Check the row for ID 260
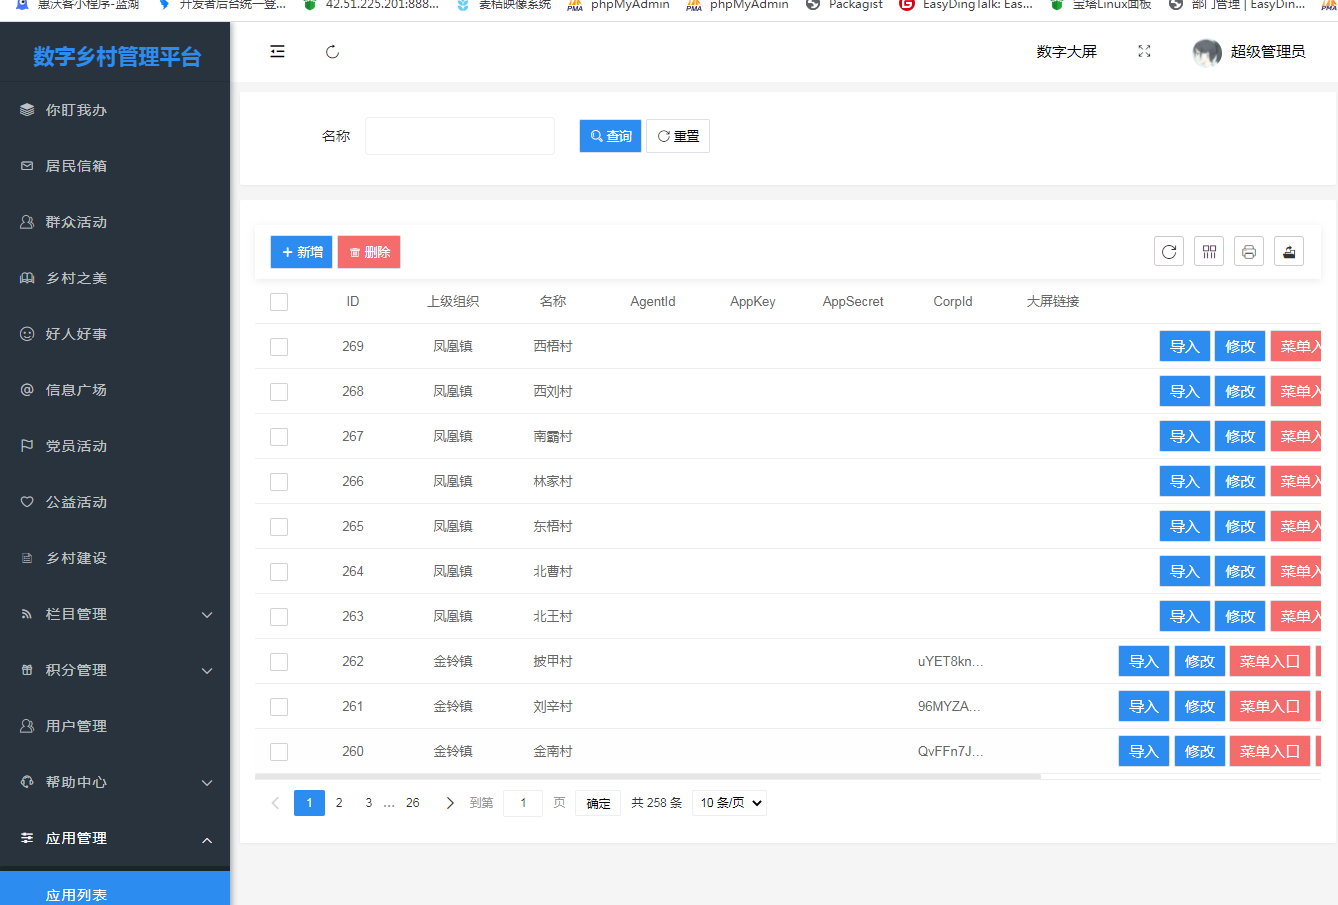1338x905 pixels. click(279, 752)
